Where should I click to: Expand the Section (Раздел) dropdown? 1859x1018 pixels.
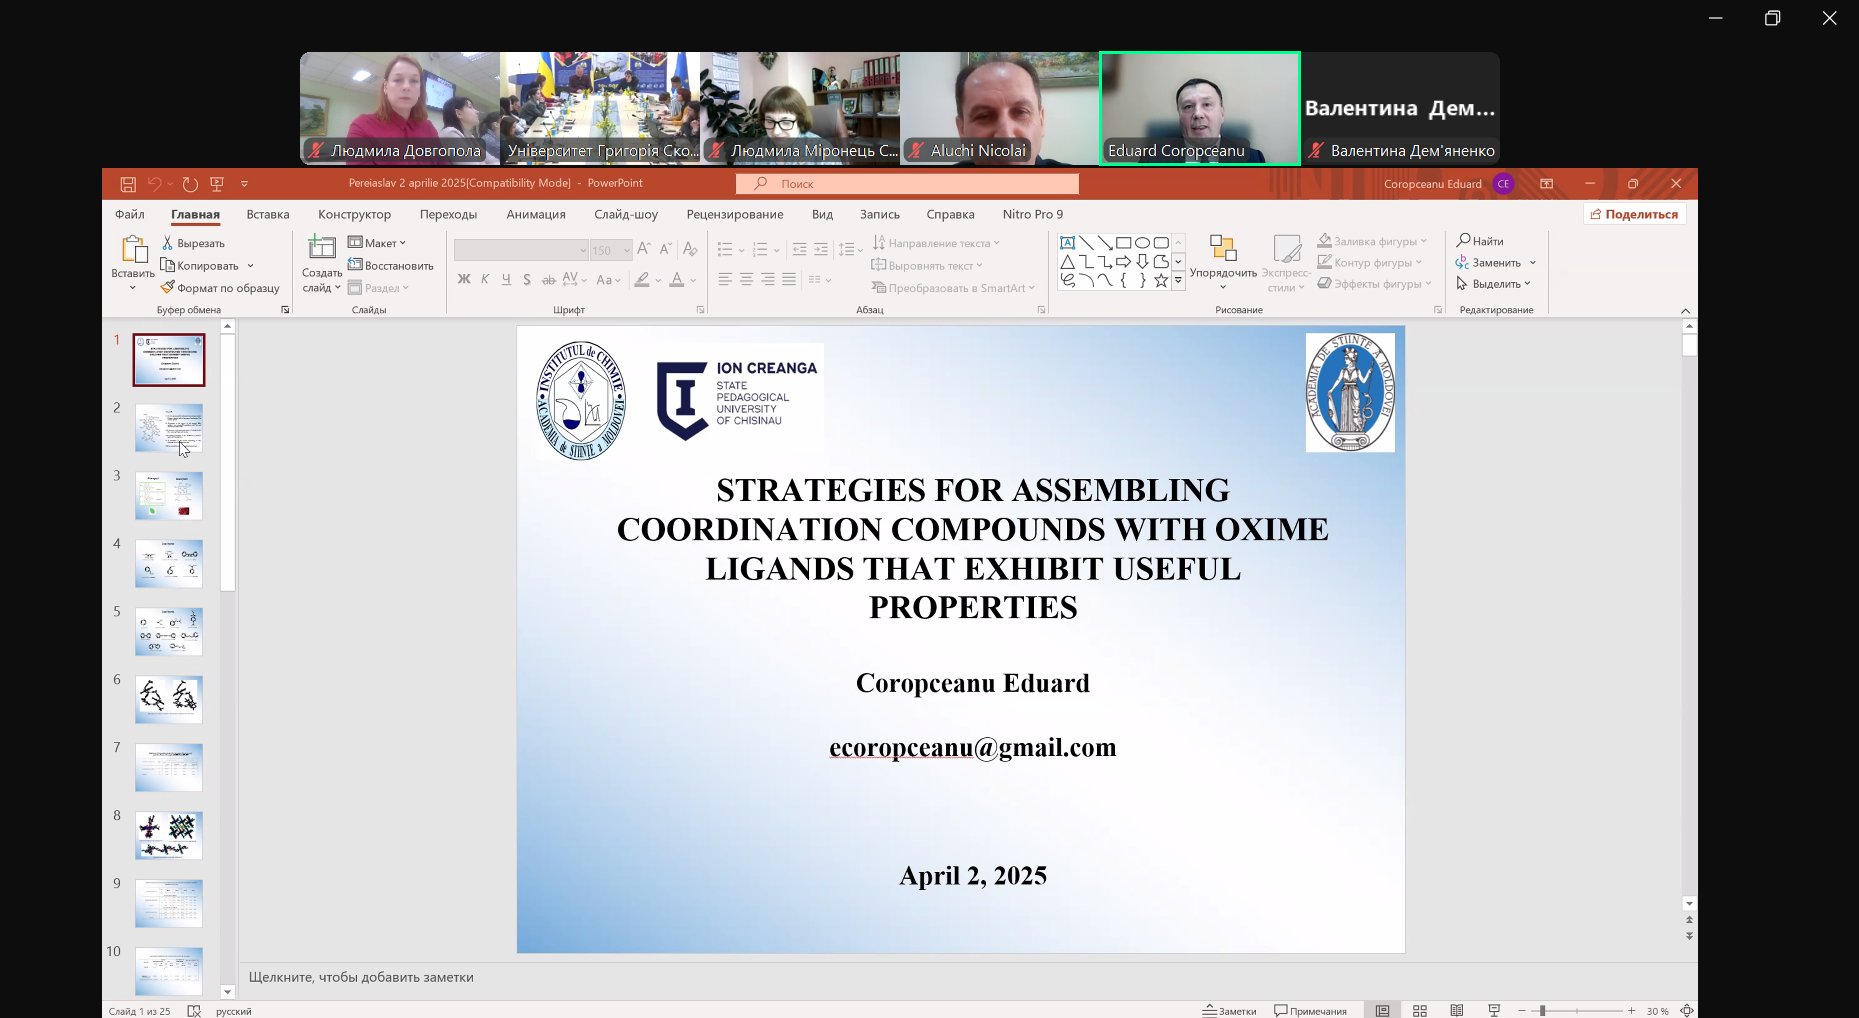pyautogui.click(x=379, y=288)
